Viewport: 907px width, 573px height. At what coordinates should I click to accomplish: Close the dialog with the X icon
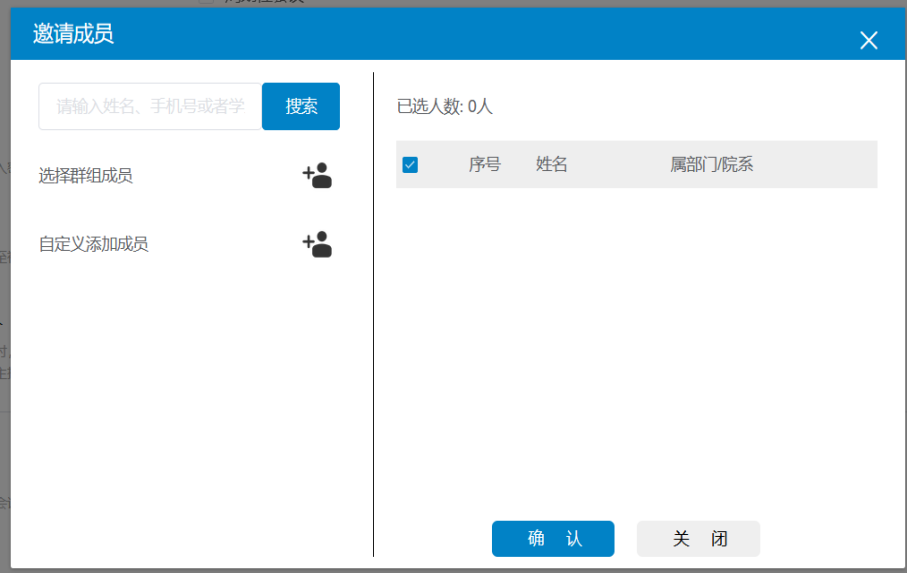868,40
